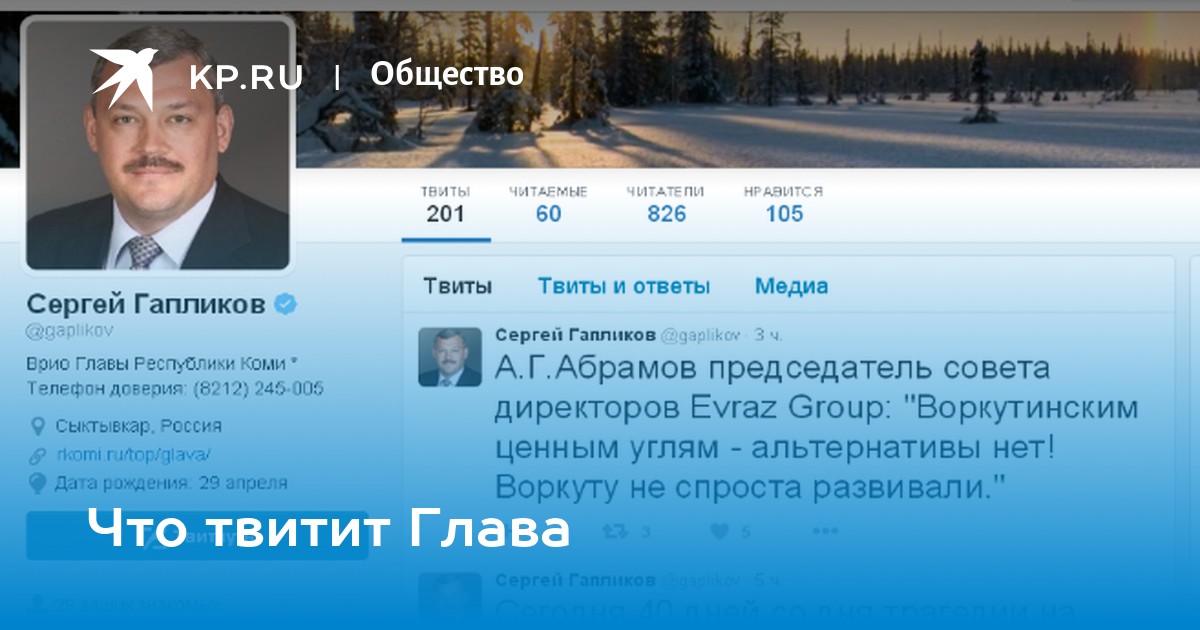Open the Читаемые 60 list
This screenshot has height=630, width=1200.
tap(548, 204)
